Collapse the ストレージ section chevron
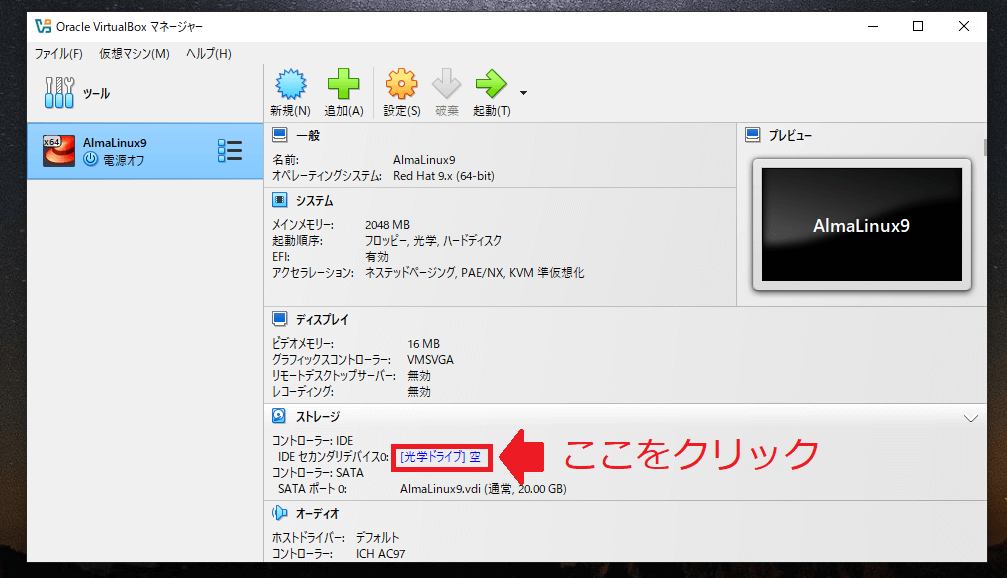Image resolution: width=1007 pixels, height=578 pixels. click(971, 418)
